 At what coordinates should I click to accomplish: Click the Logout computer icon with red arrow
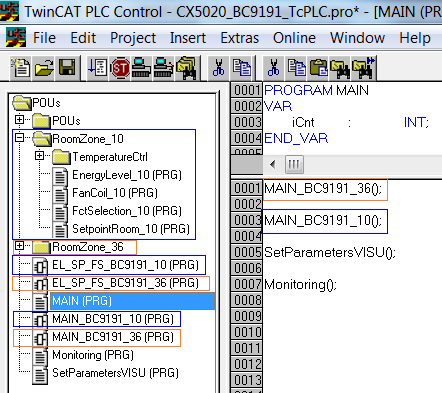pyautogui.click(x=164, y=68)
